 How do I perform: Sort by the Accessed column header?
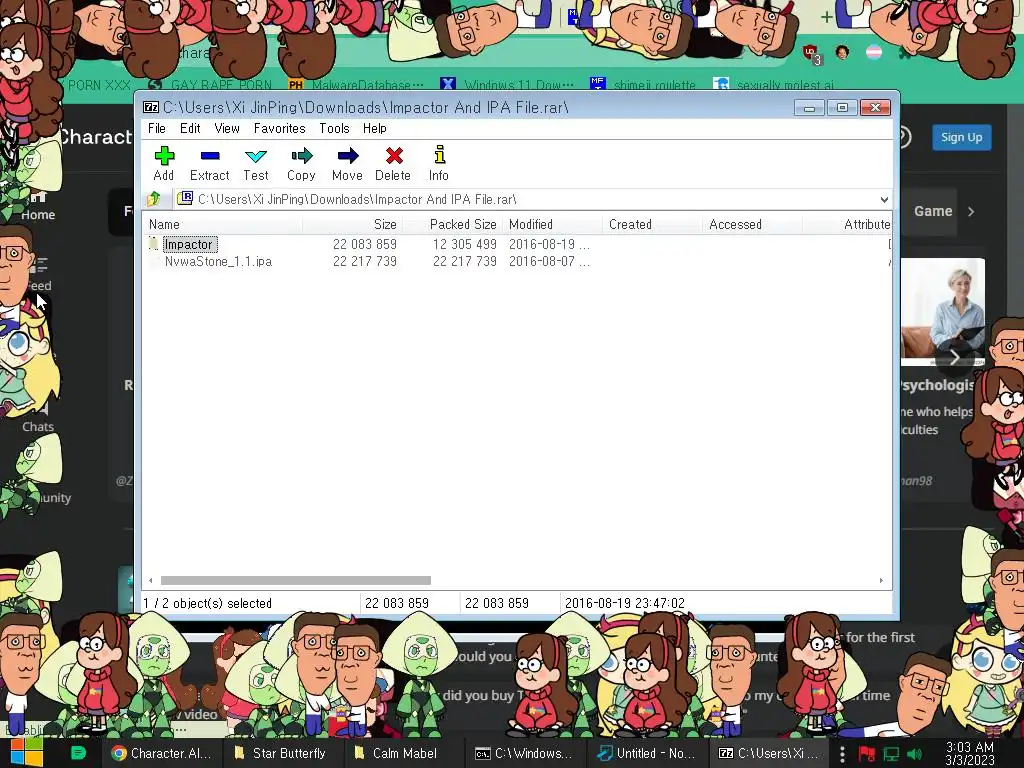(752, 225)
